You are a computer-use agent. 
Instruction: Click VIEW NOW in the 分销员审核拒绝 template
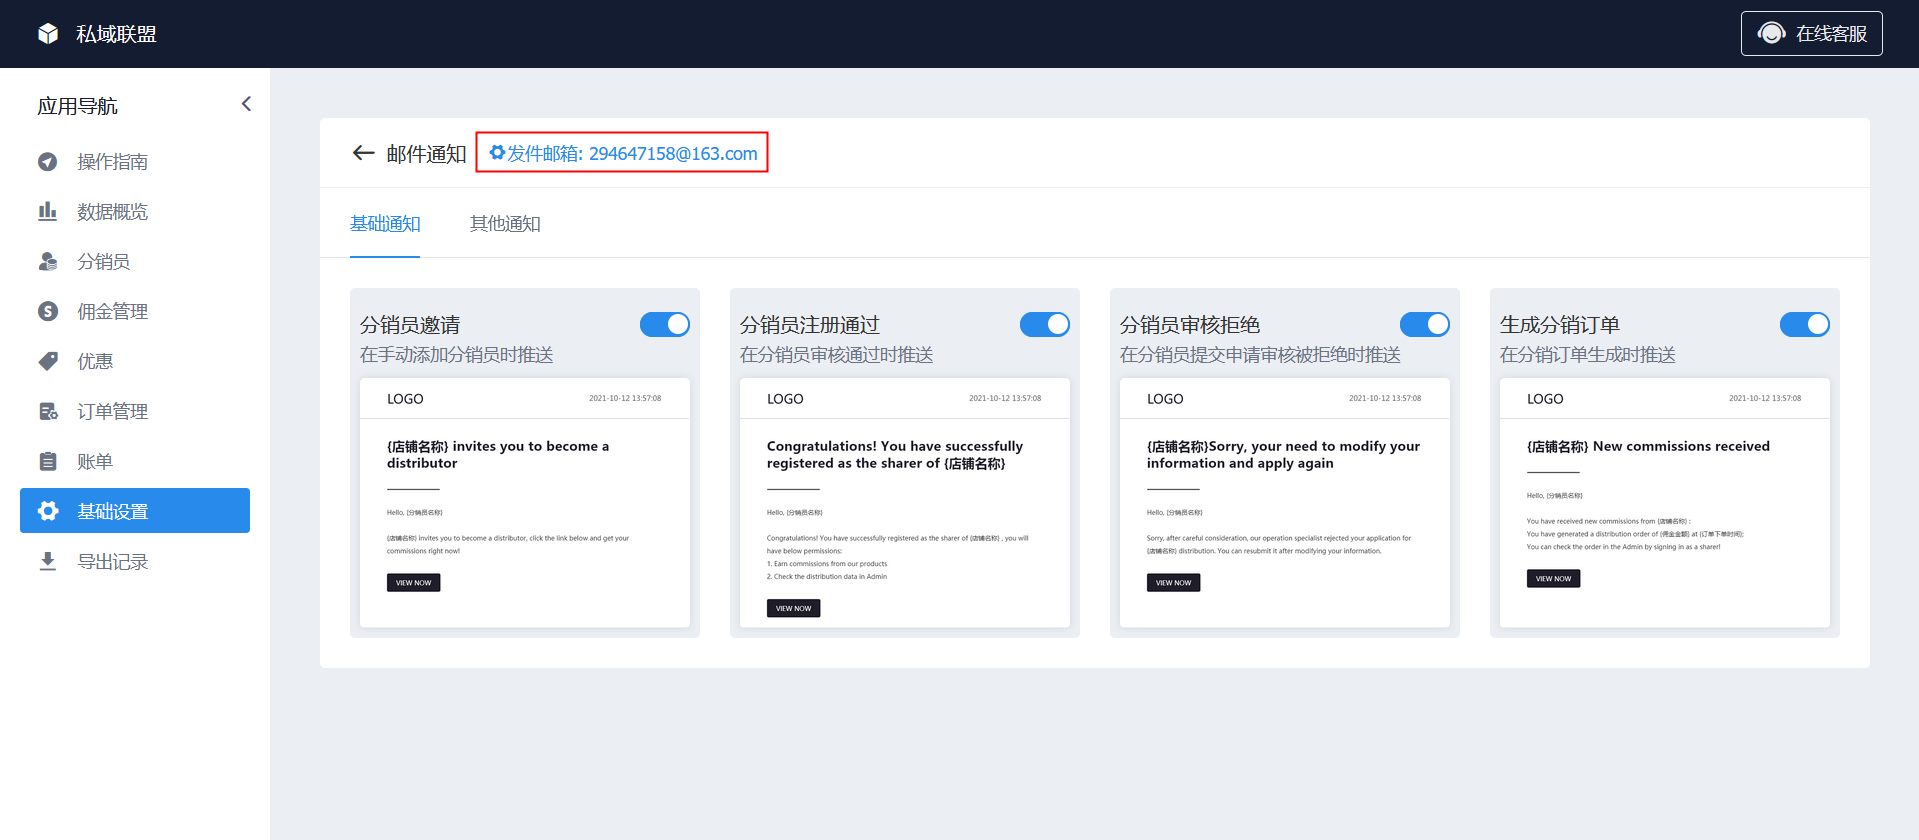pyautogui.click(x=1173, y=583)
